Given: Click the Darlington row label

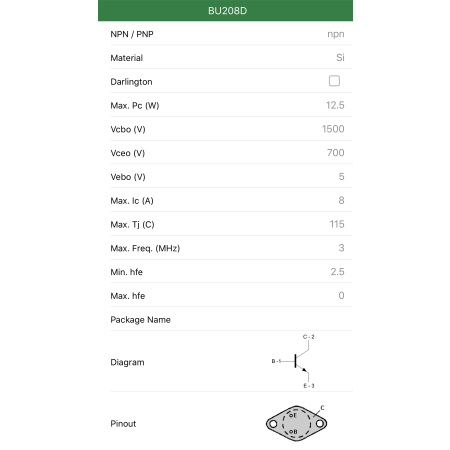Looking at the screenshot, I should 131,82.
